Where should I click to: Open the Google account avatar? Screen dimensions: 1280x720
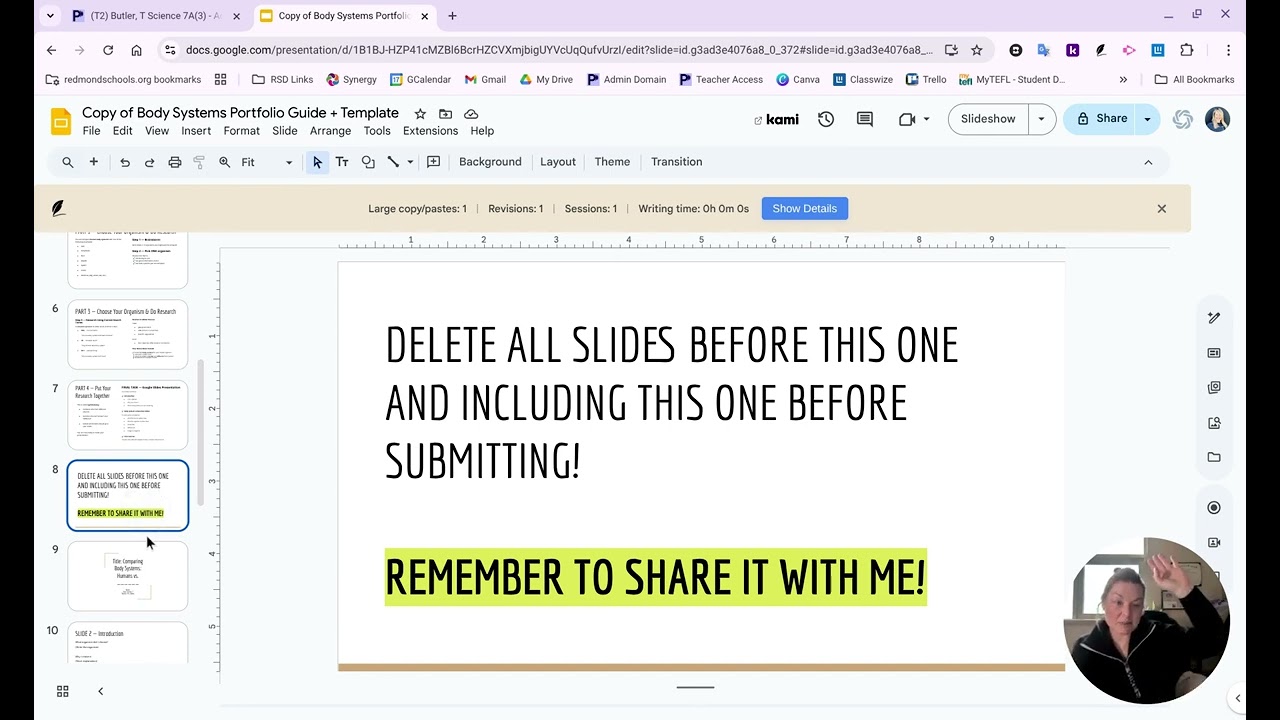pyautogui.click(x=1218, y=119)
